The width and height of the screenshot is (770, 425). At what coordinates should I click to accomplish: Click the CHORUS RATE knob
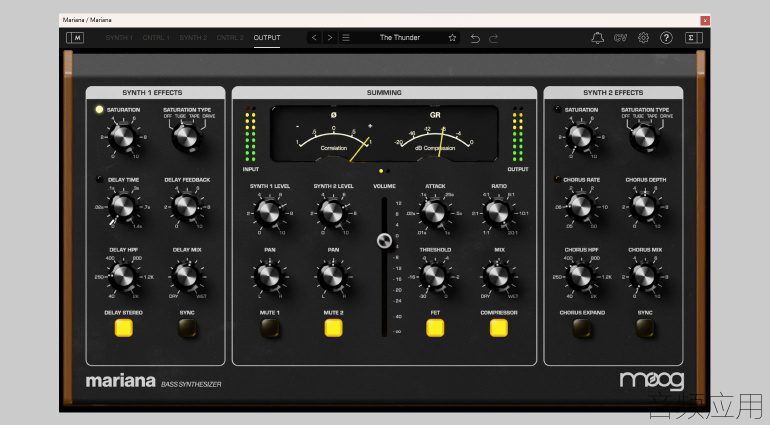581,207
